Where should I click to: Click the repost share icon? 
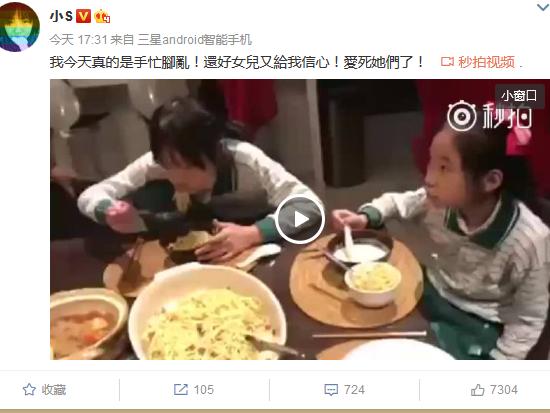(x=181, y=389)
